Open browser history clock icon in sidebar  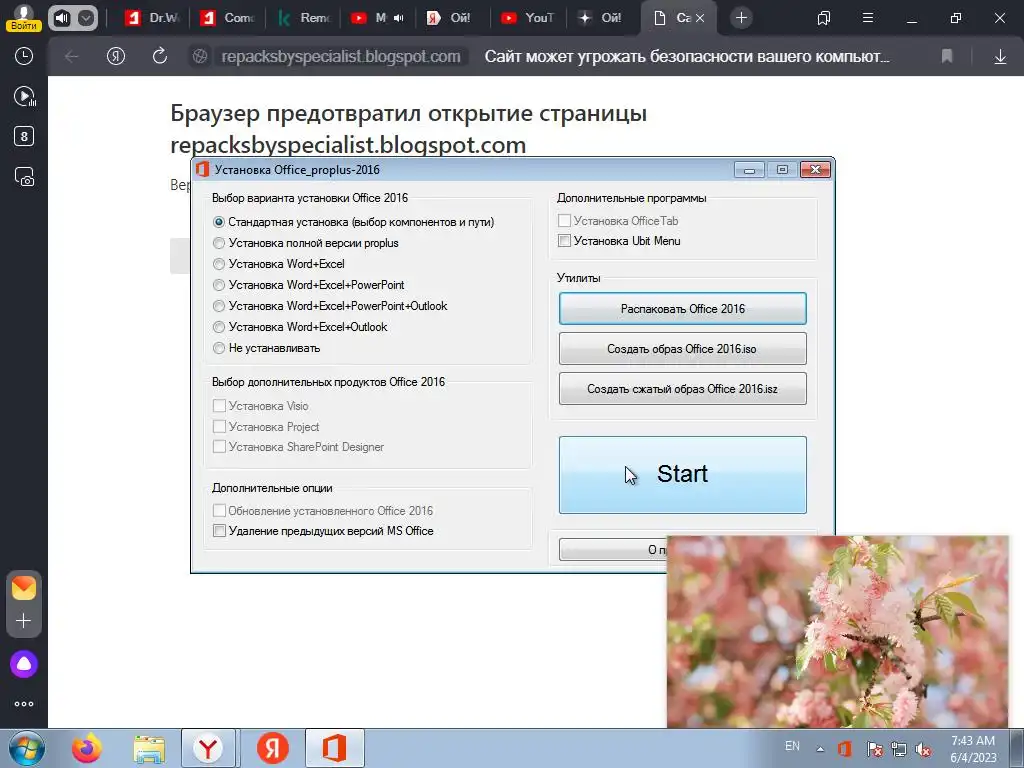(x=24, y=56)
